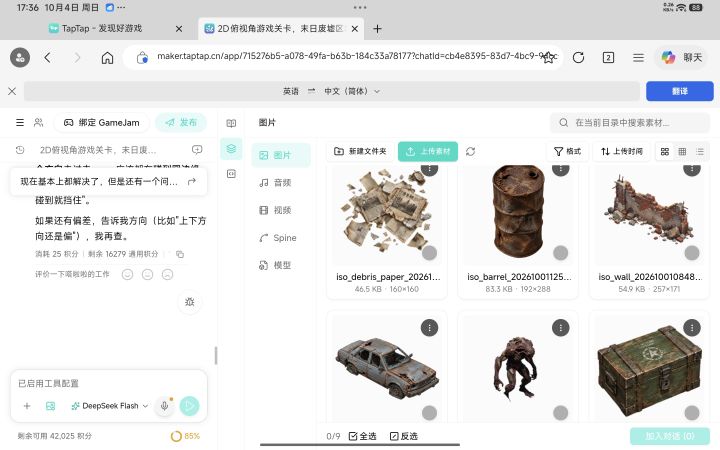Select the 视频 video category

pyautogui.click(x=281, y=210)
